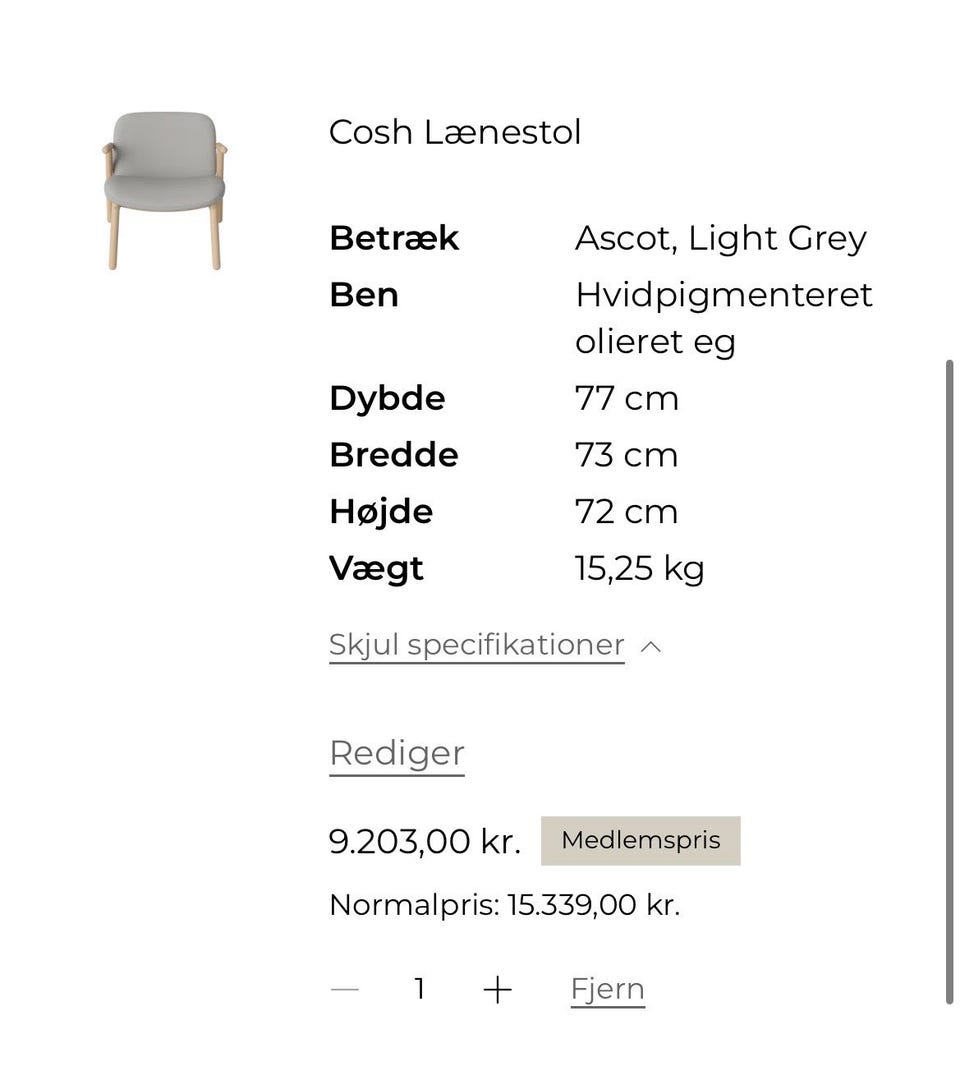This screenshot has width=960, height=1066.
Task: Increase quantity with the plus icon
Action: tap(497, 989)
